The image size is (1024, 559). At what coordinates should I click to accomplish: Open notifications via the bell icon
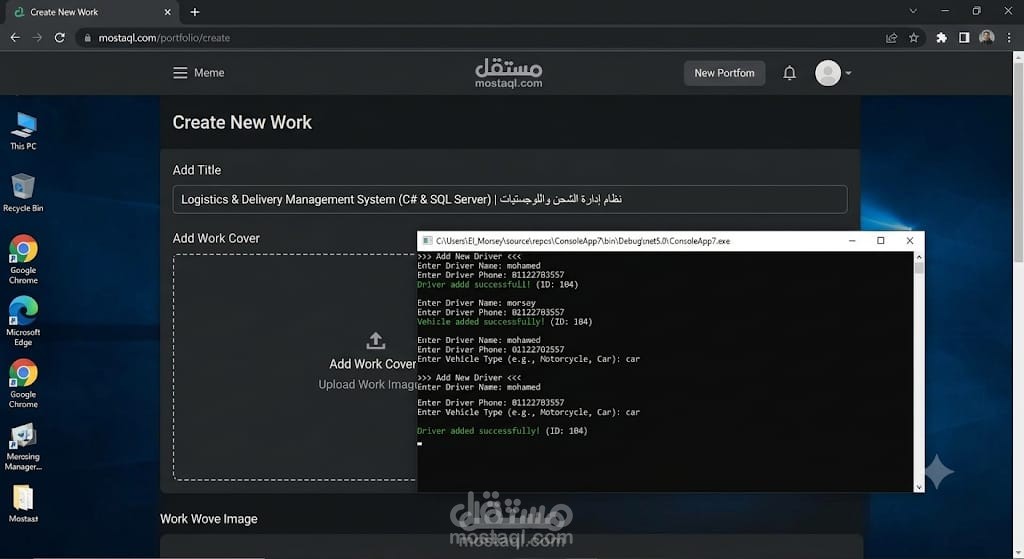(790, 73)
